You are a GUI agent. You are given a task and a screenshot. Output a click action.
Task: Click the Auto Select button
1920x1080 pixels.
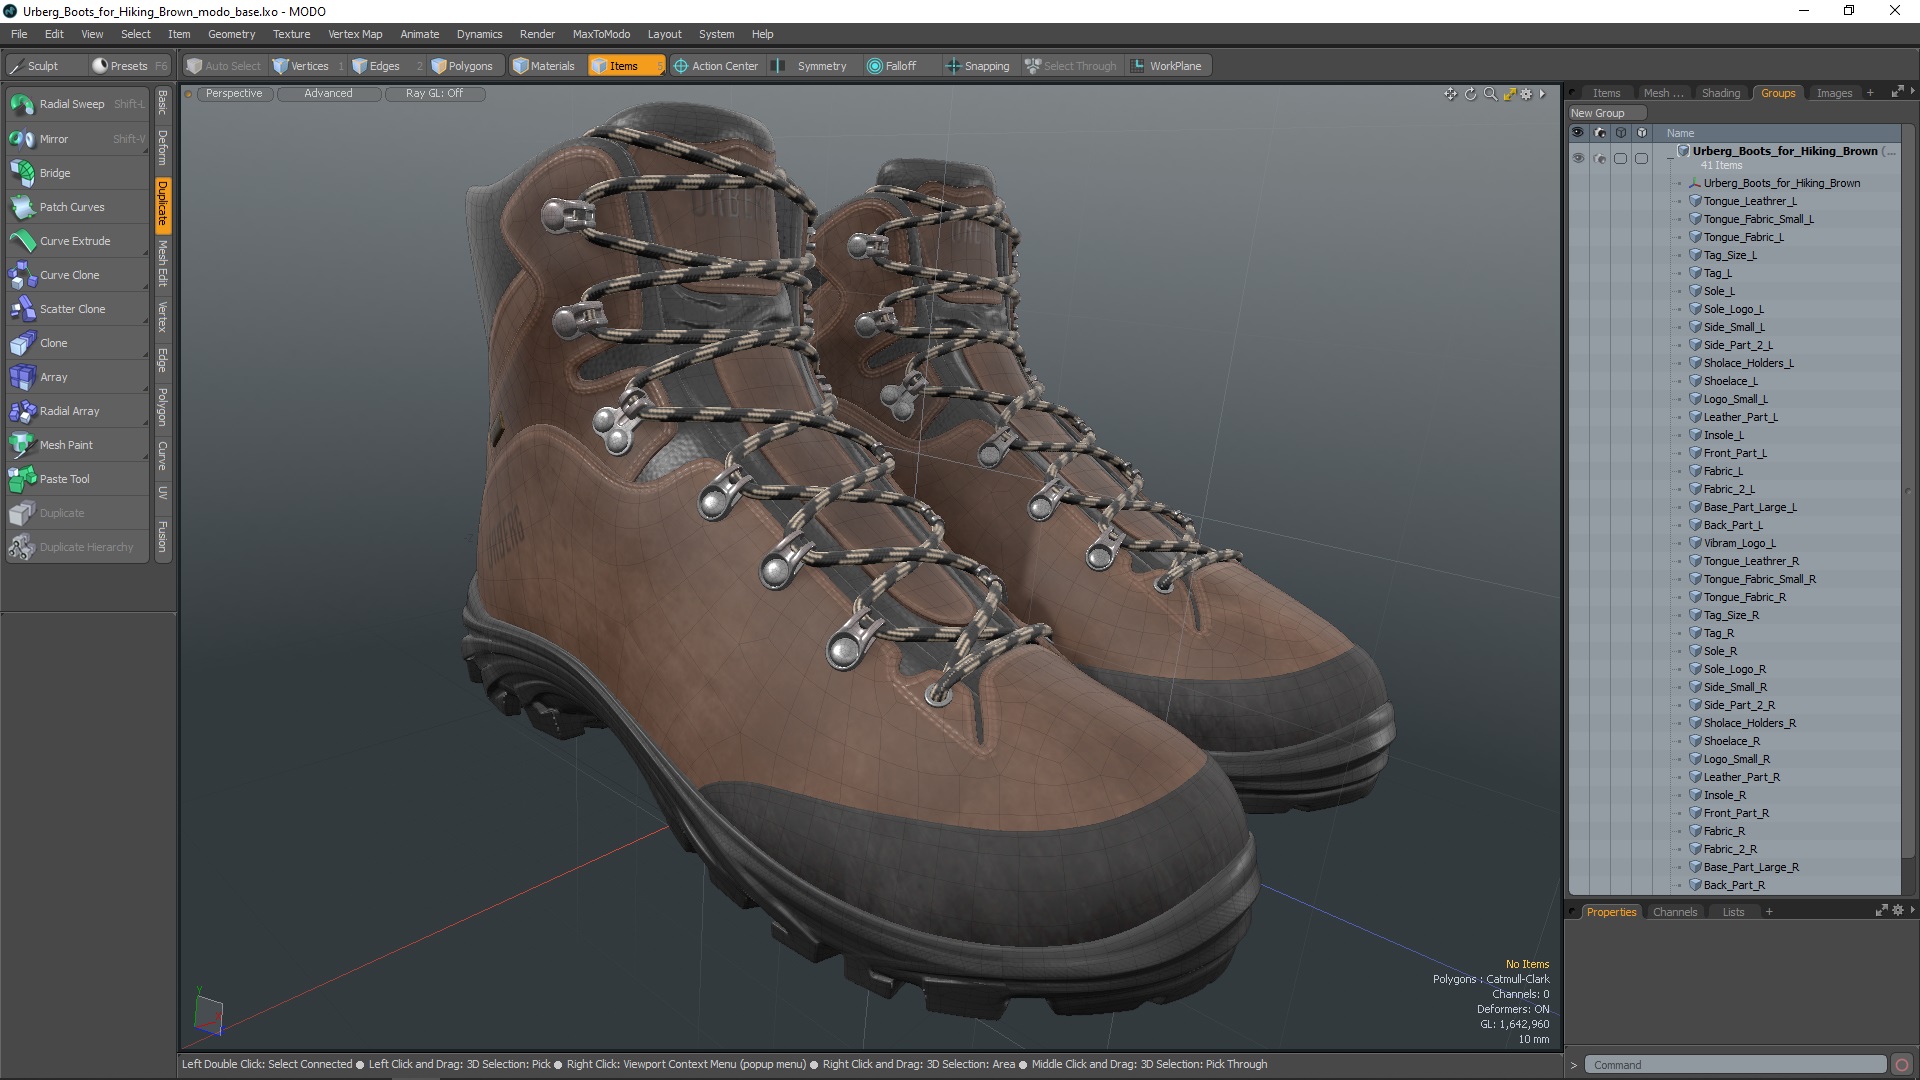(224, 66)
